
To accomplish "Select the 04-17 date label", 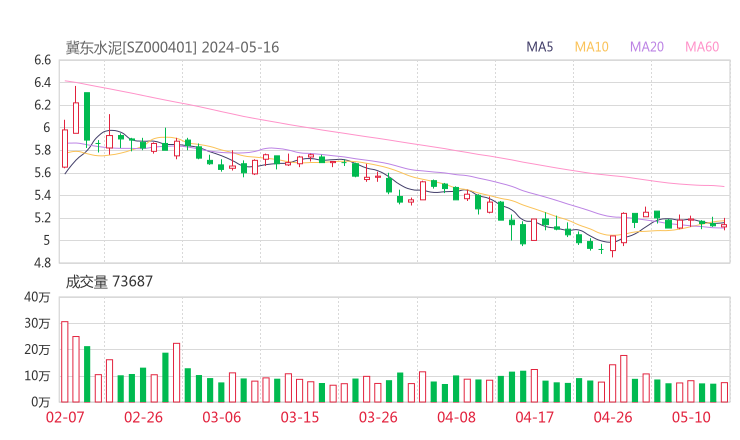I will [x=534, y=417].
